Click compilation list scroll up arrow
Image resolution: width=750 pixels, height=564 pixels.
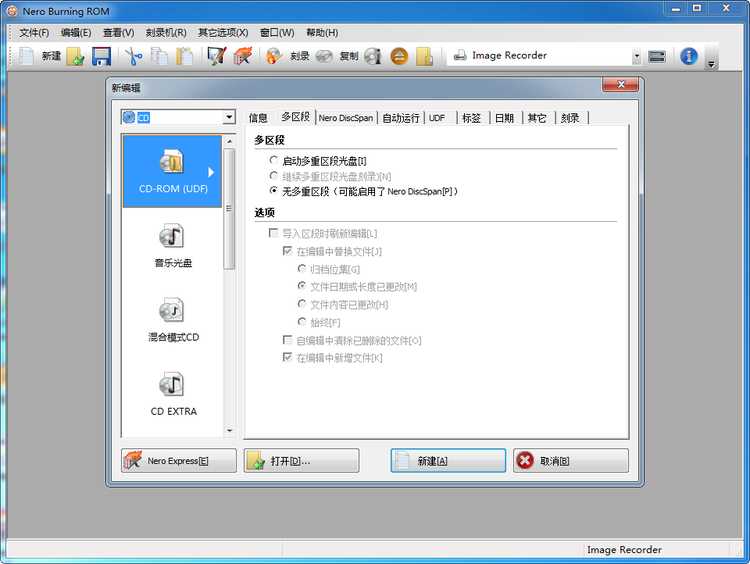[229, 142]
